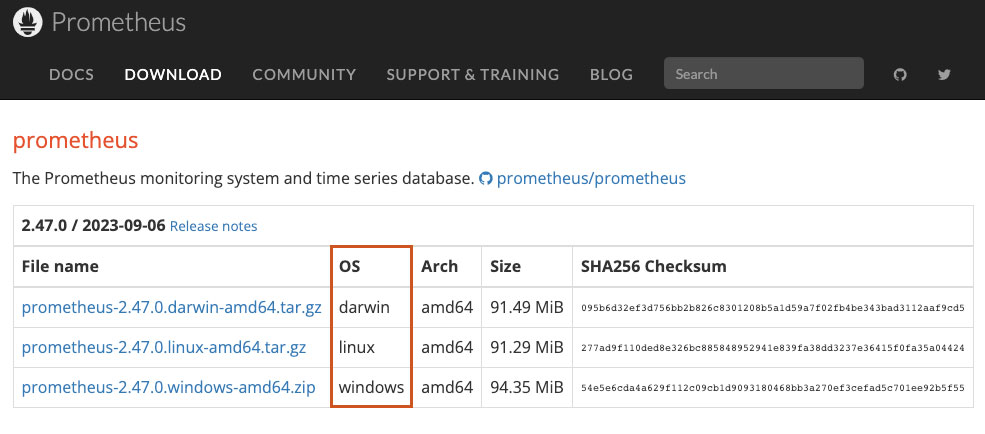
Task: Click the GitHub octocat icon beside prometheus/prometheus
Action: (x=486, y=178)
